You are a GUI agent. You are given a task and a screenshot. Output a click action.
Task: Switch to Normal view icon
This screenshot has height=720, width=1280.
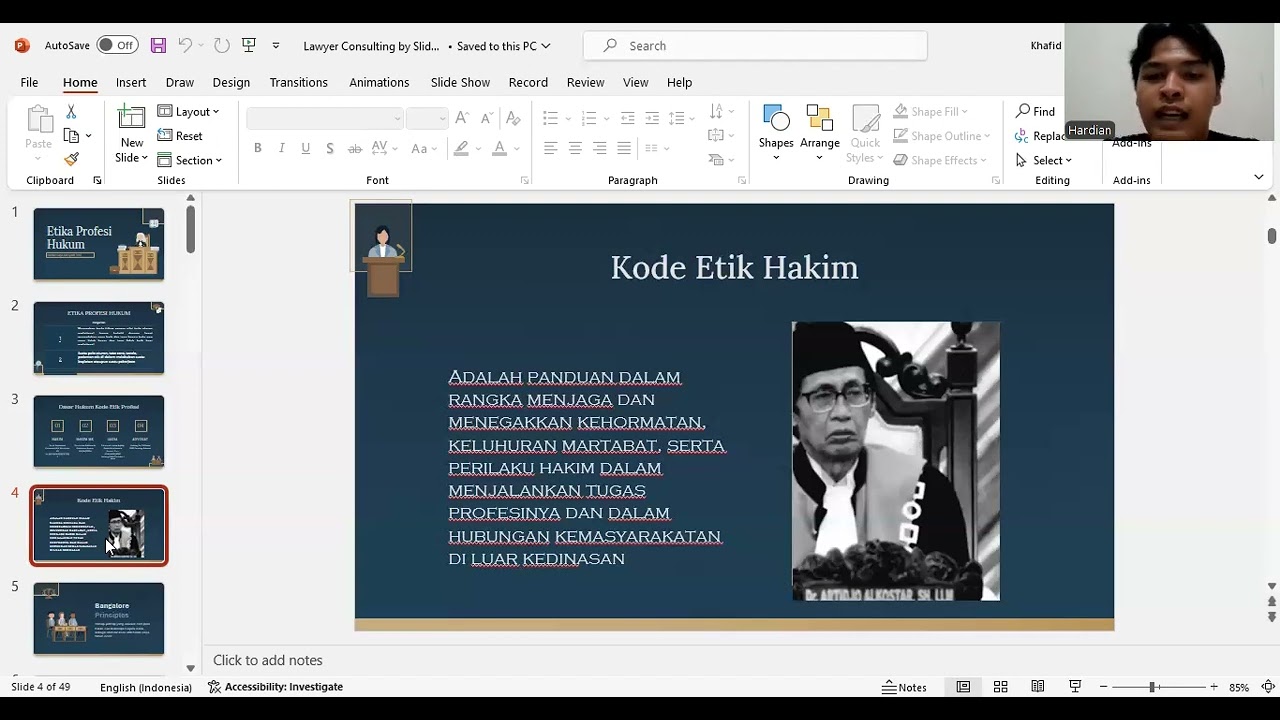(x=963, y=687)
